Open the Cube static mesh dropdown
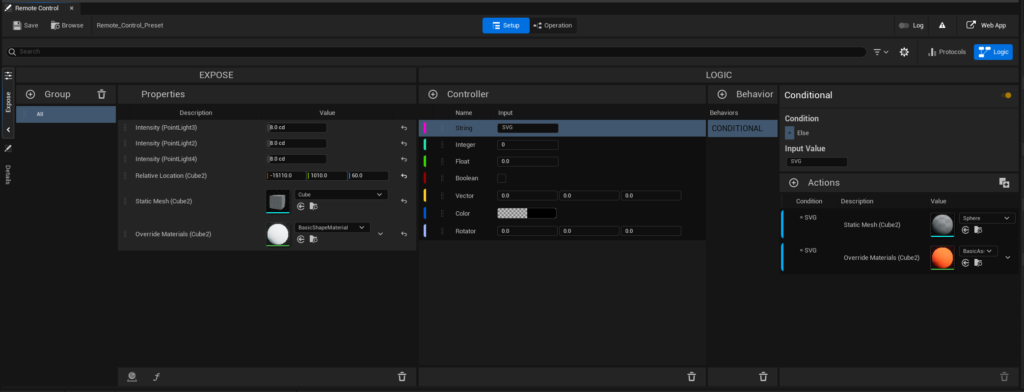The width and height of the screenshot is (1024, 392). point(342,195)
